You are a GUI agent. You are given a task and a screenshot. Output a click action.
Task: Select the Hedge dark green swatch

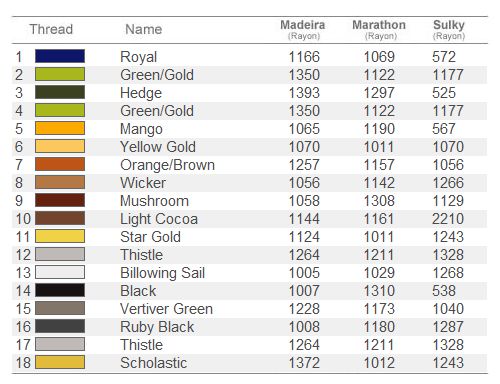[x=60, y=92]
